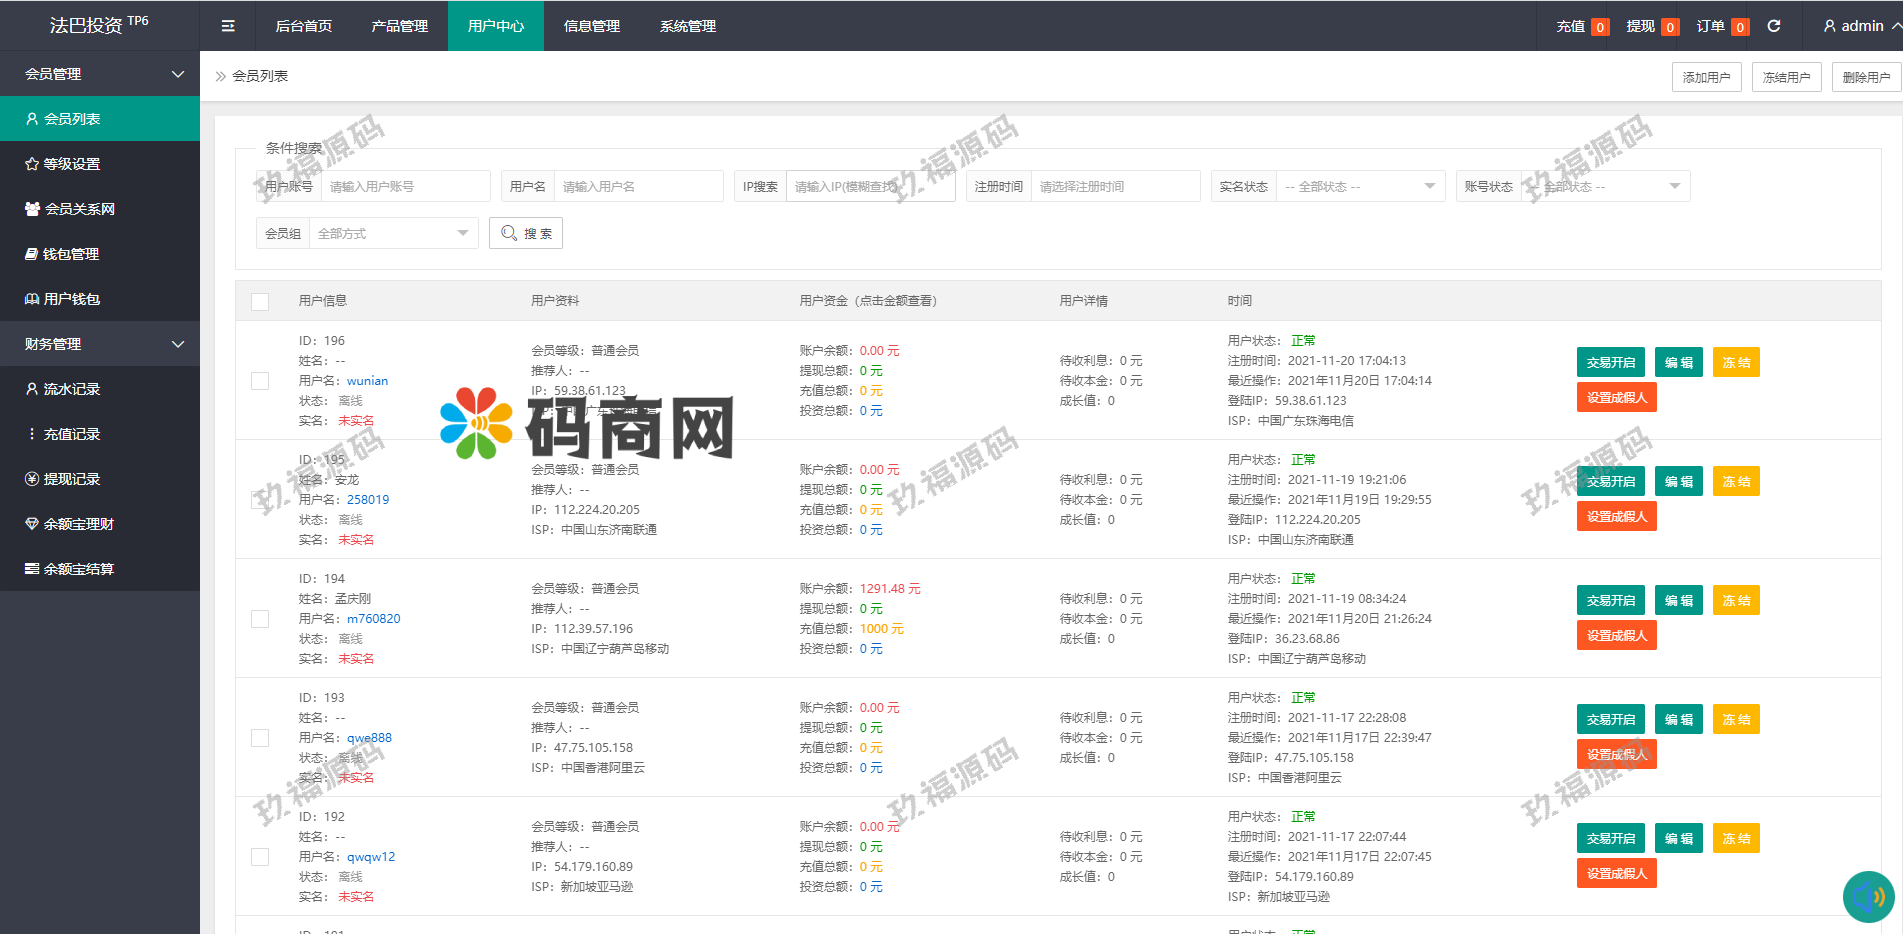The image size is (1903, 934).
Task: Open 余额宝理财 diamond icon in sidebar
Action: 32,524
